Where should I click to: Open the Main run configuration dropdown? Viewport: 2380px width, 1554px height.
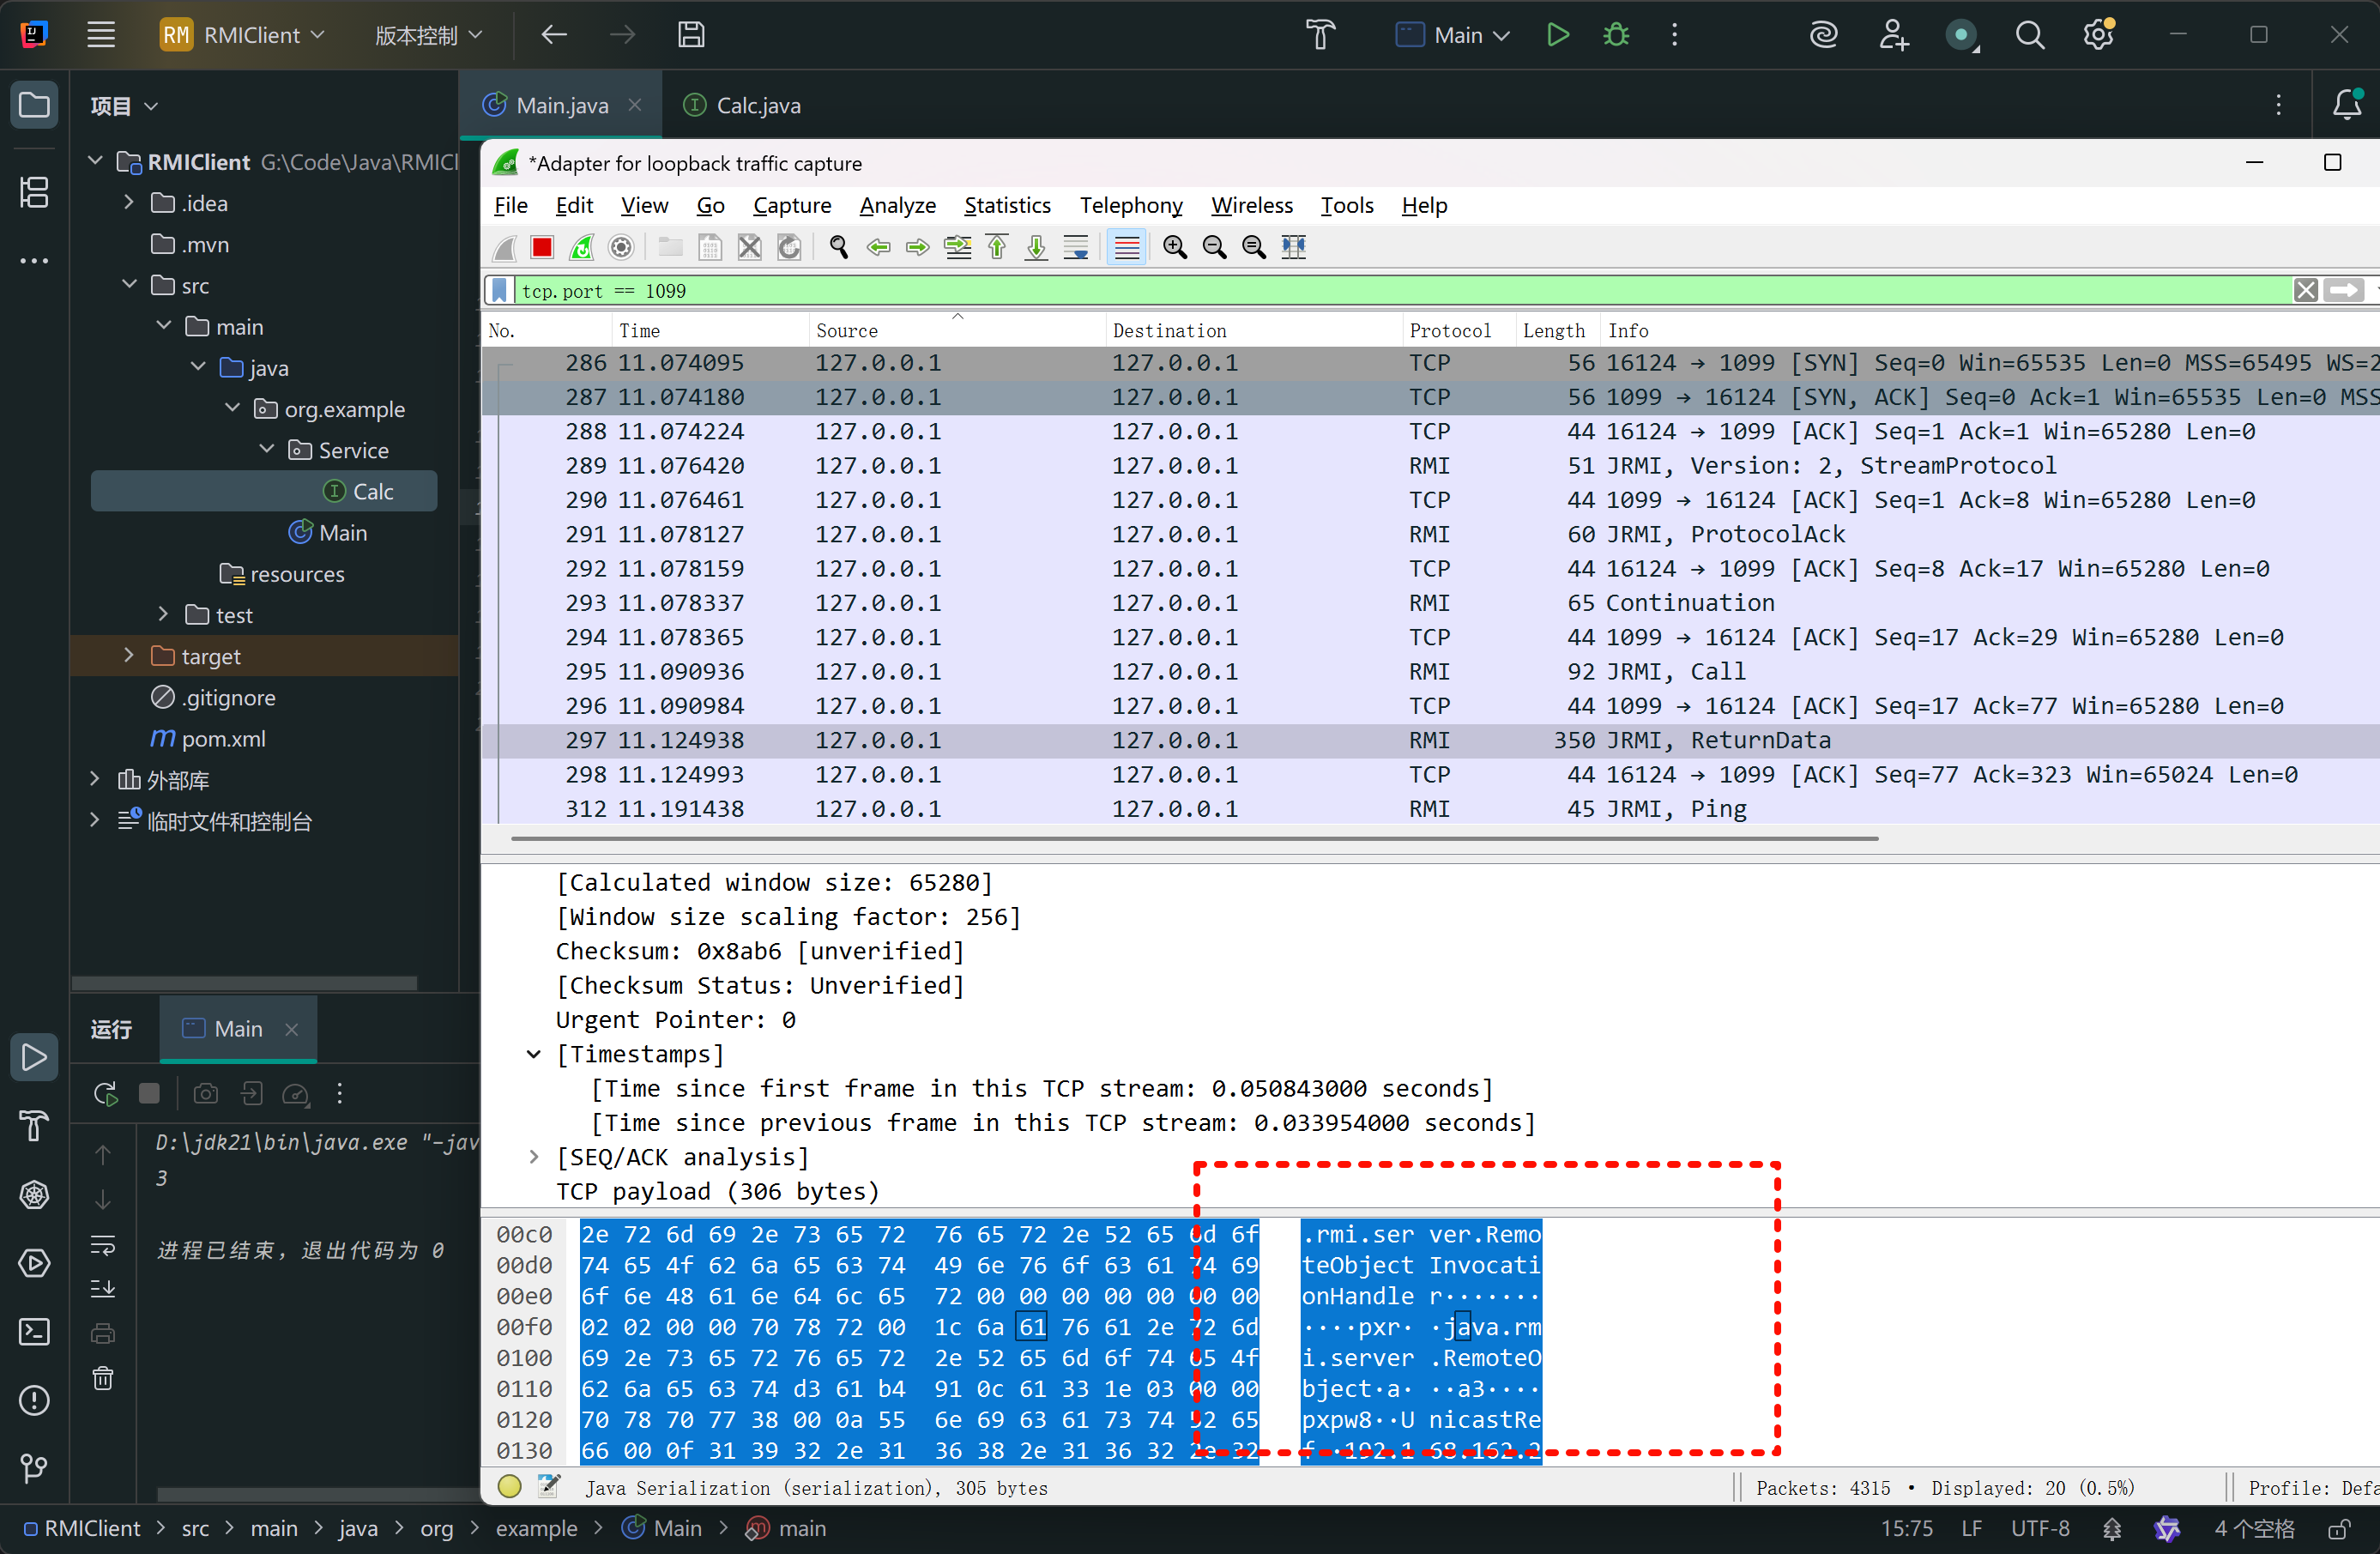[x=1453, y=35]
